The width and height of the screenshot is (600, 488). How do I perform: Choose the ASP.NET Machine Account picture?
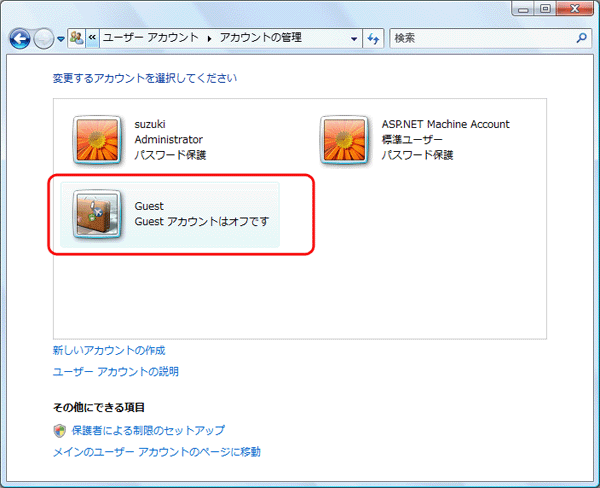click(x=345, y=139)
